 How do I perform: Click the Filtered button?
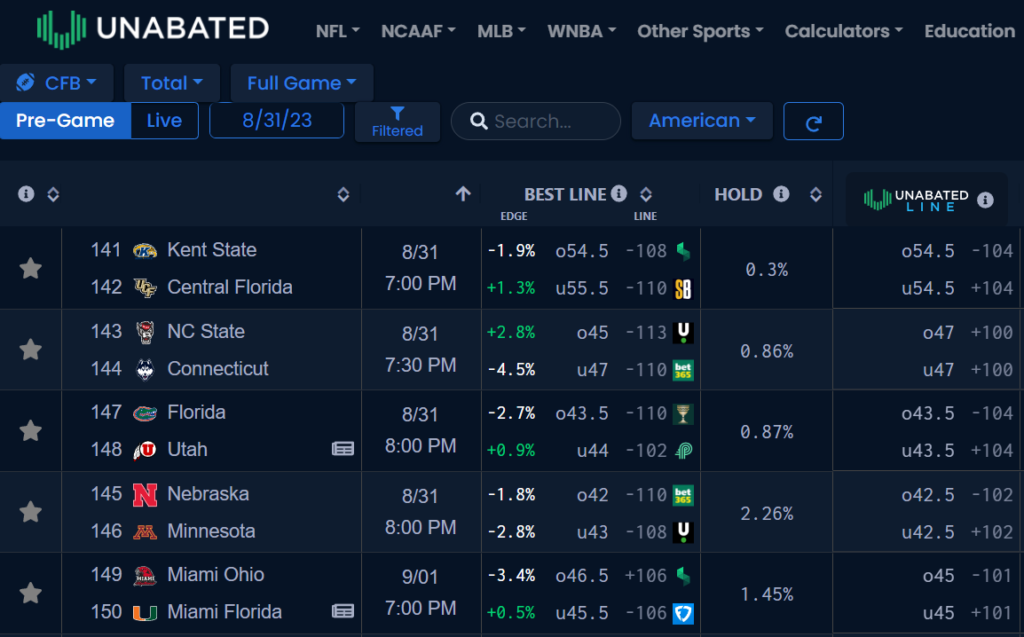coord(397,121)
